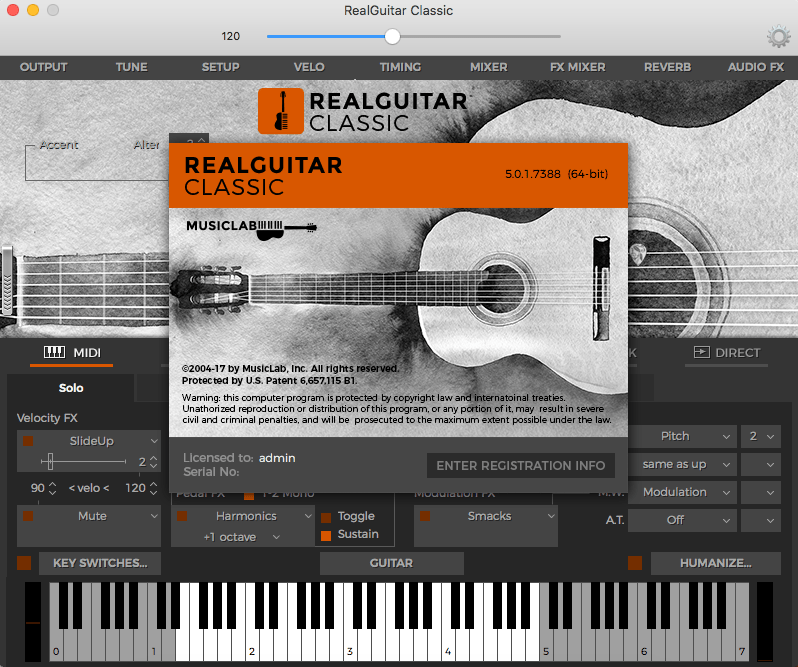Open the TUNE menu
The height and width of the screenshot is (667, 798).
tap(131, 67)
